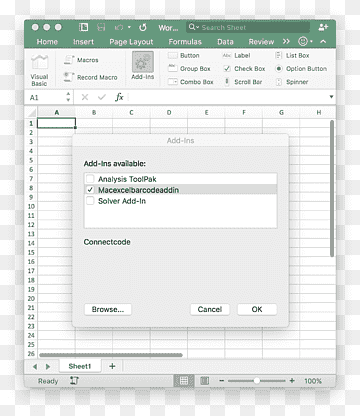Click the redo icon in title bar
The height and width of the screenshot is (416, 360).
pos(143,27)
